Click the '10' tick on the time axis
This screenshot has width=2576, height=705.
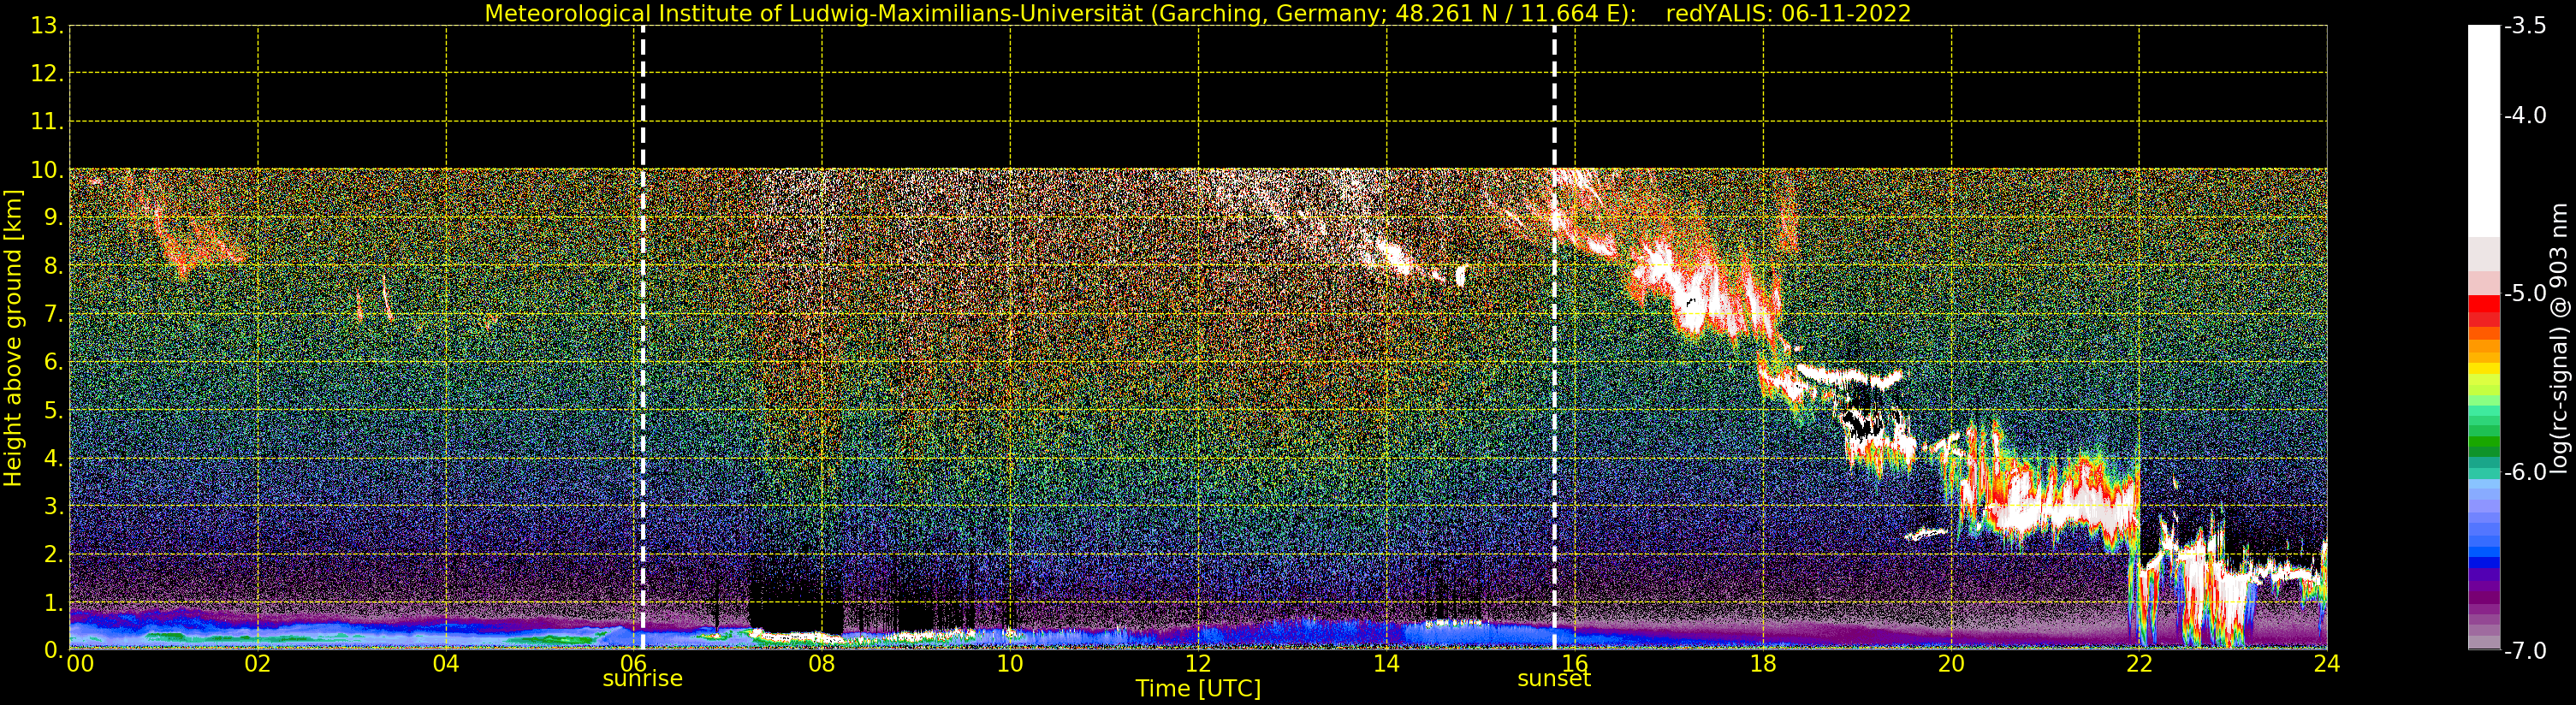pos(1010,663)
